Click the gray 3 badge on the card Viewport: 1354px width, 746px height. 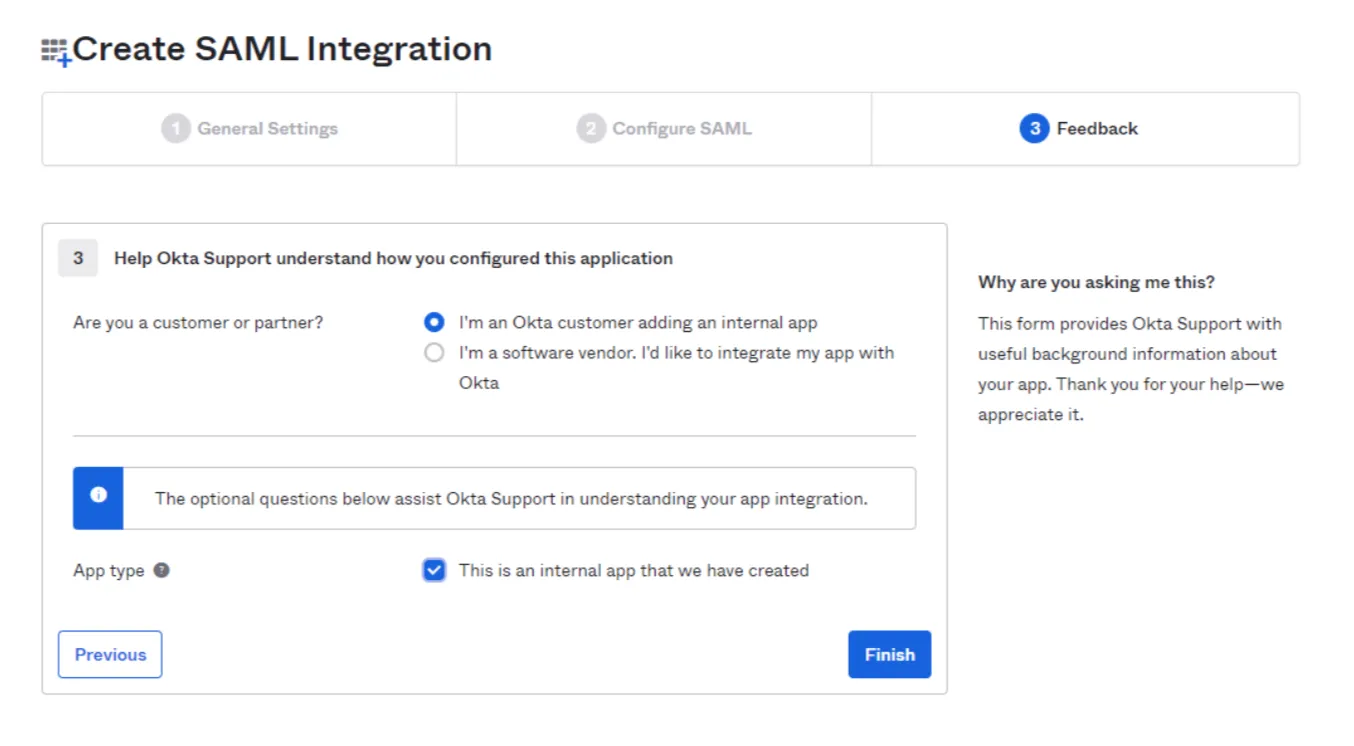pos(77,257)
